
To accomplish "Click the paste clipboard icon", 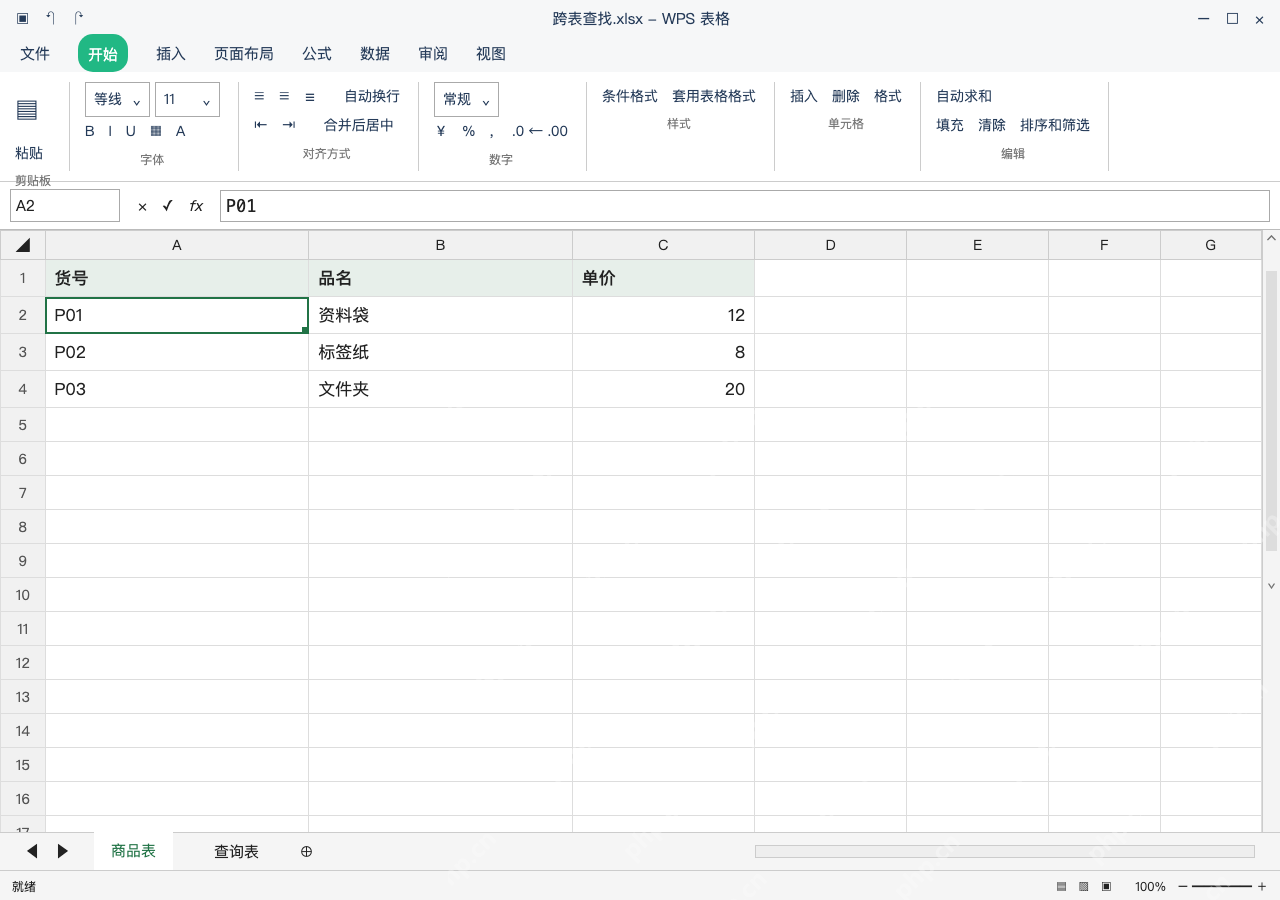I will (x=27, y=110).
